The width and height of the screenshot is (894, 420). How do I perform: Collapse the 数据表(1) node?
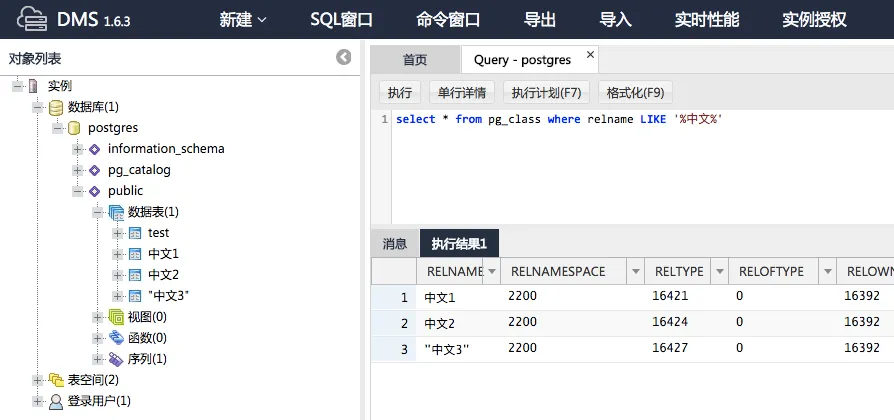(98, 212)
